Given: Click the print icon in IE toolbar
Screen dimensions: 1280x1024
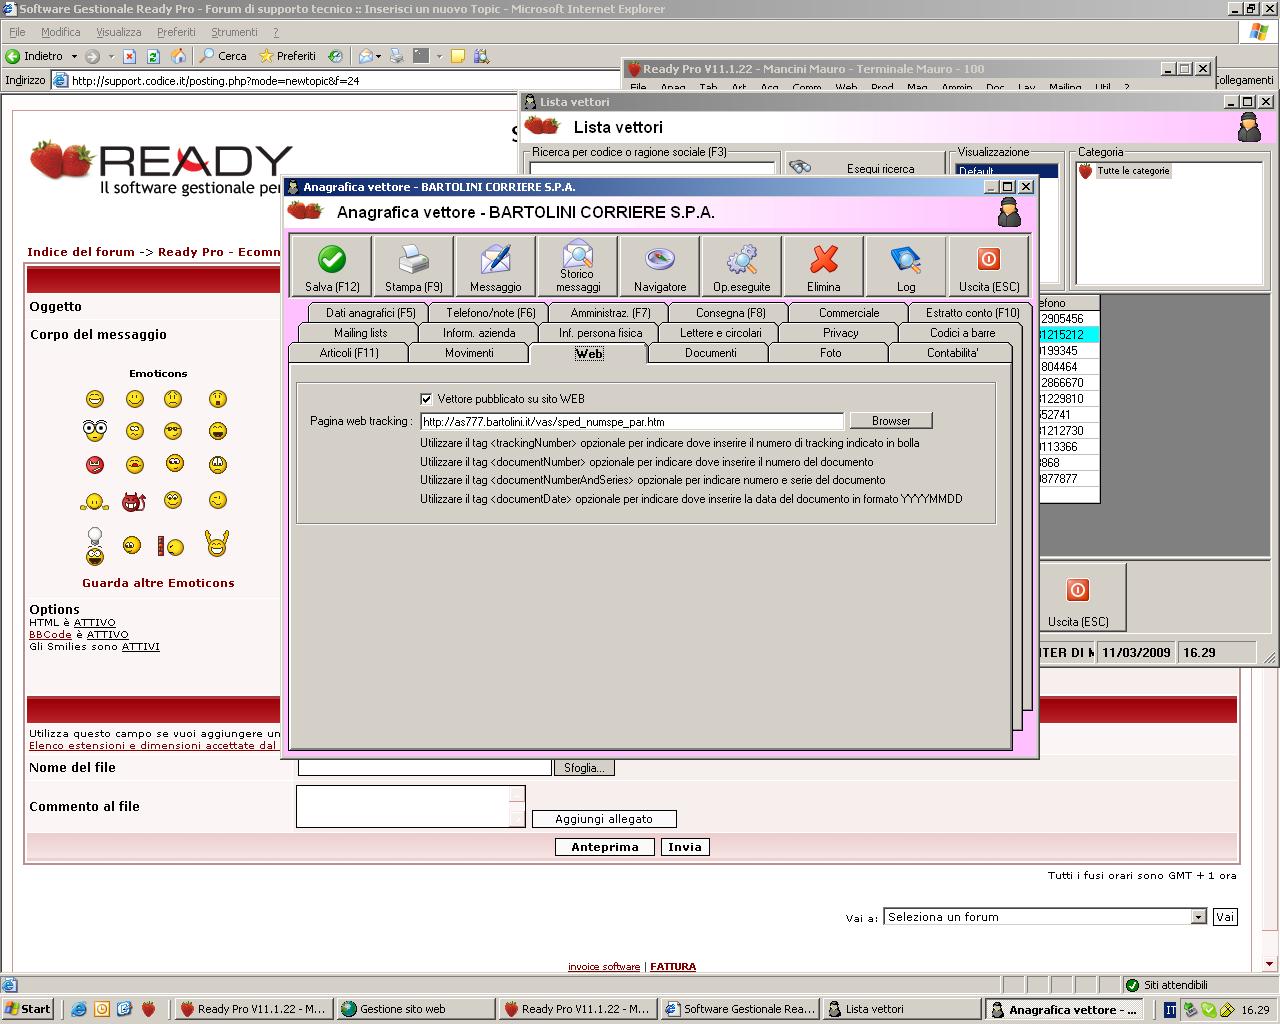Looking at the screenshot, I should pos(397,56).
